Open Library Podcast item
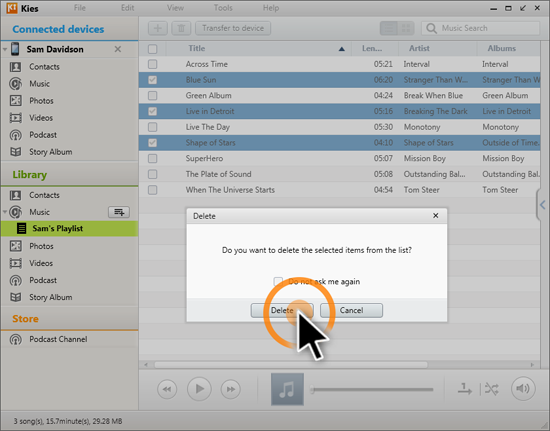550x431 pixels. pyautogui.click(x=43, y=280)
